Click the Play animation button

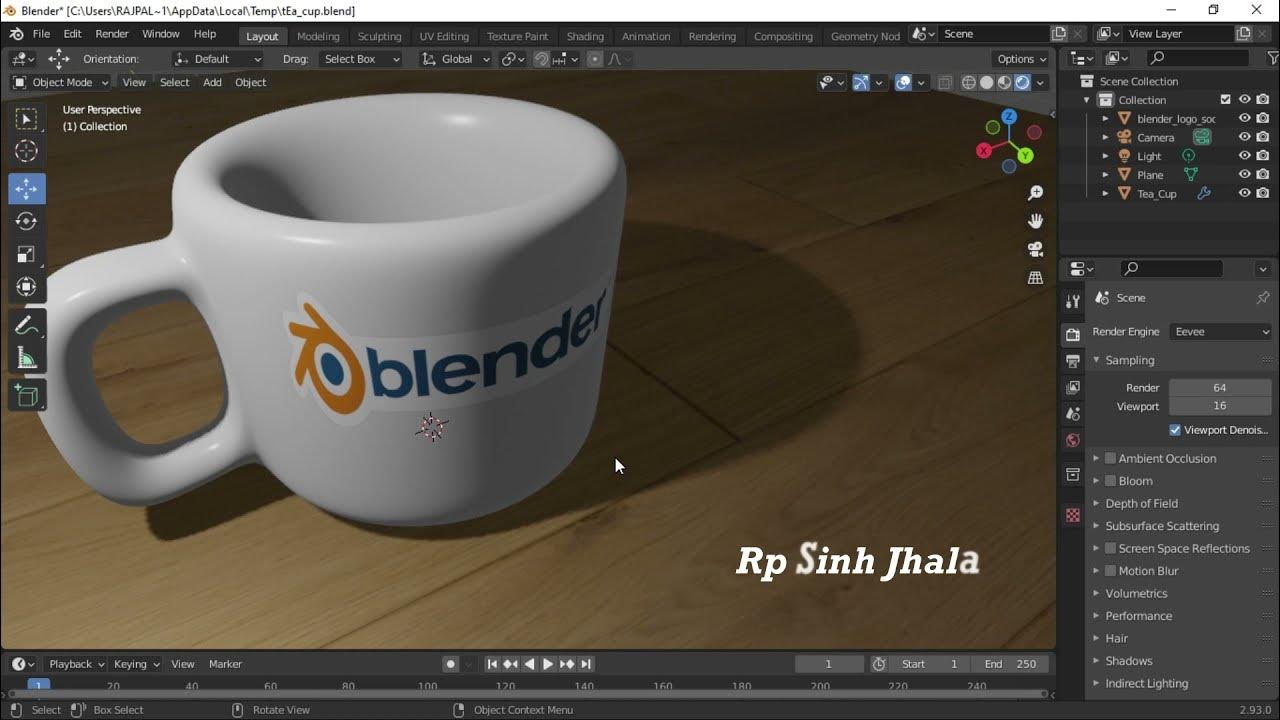(x=548, y=664)
